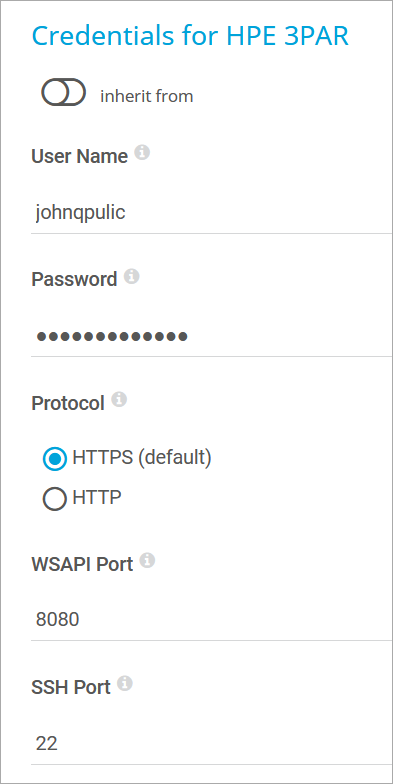Click the SSH Port field showing 22
This screenshot has width=393, height=784.
point(212,744)
